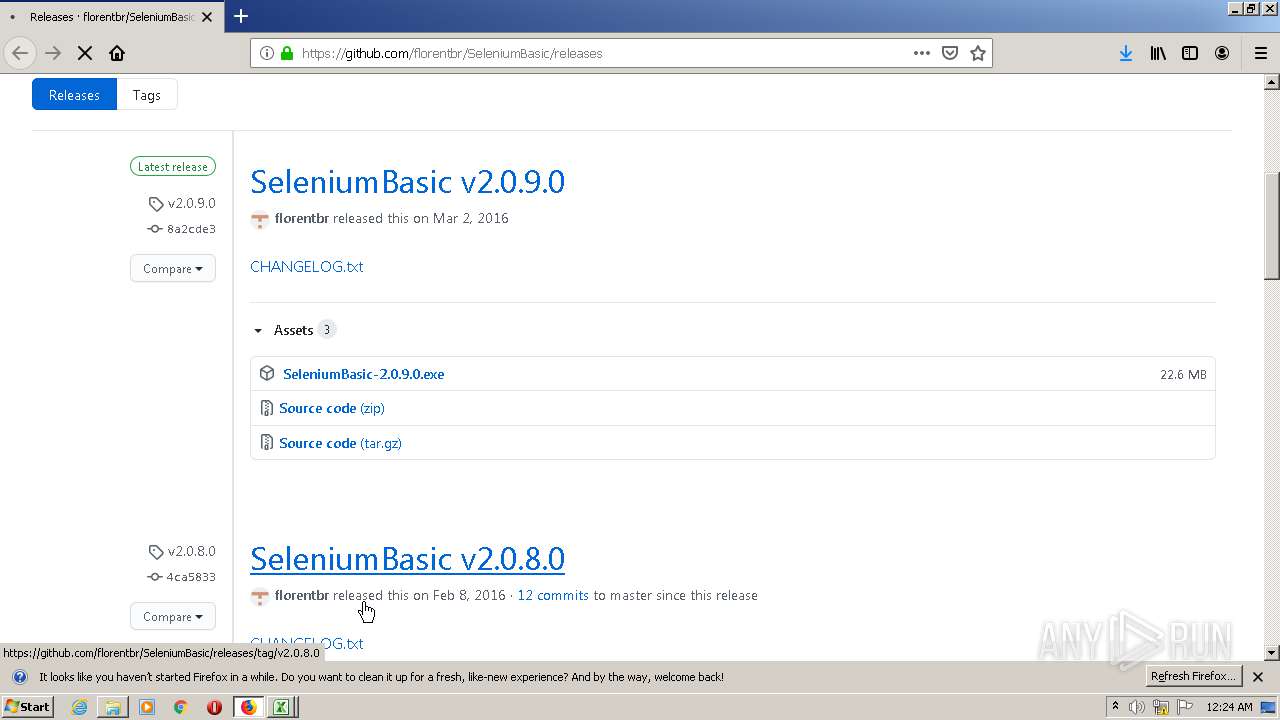The image size is (1280, 720).
Task: Launch Internet Explorer from the taskbar
Action: tap(79, 707)
